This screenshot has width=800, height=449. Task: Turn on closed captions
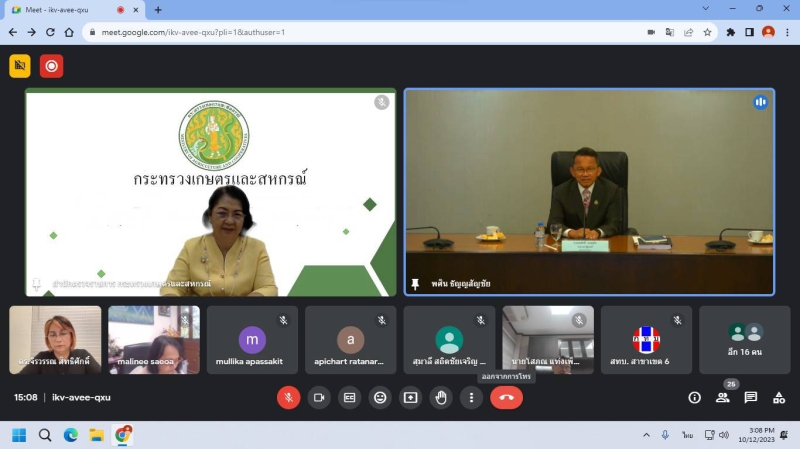coord(350,397)
